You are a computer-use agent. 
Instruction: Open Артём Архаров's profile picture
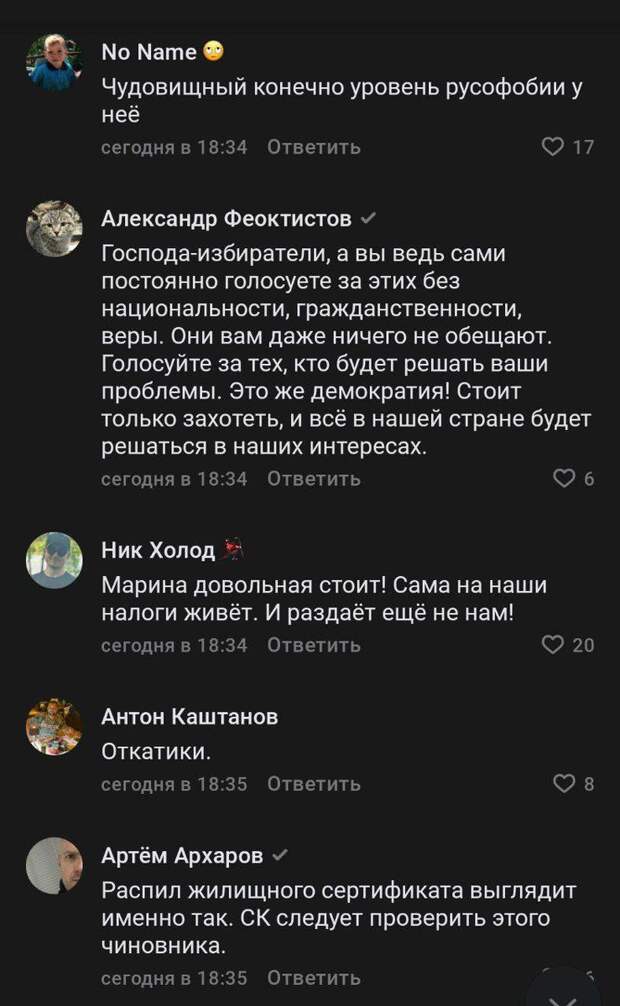click(54, 866)
